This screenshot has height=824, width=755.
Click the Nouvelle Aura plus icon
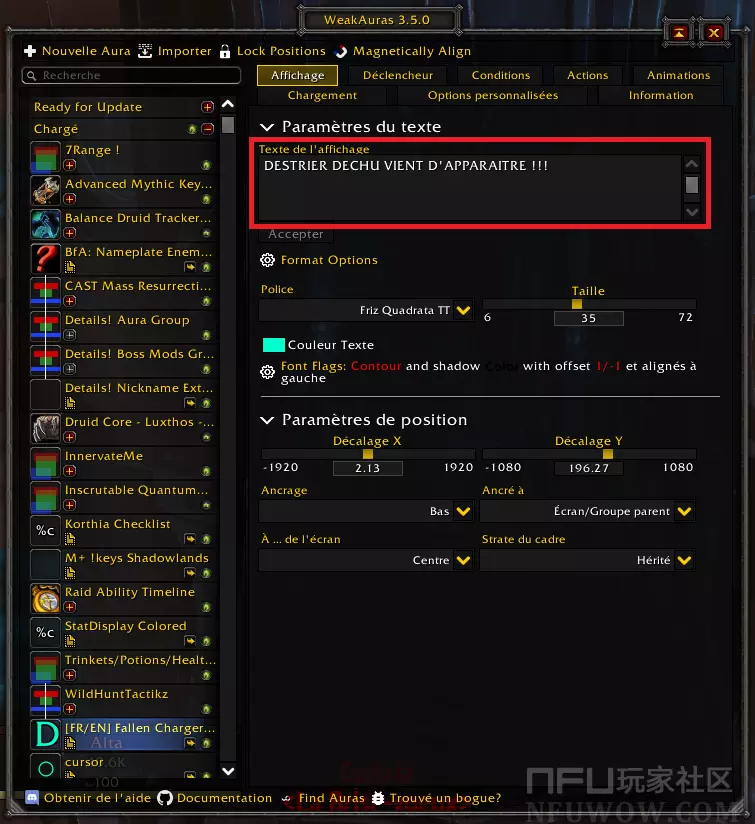coord(30,51)
